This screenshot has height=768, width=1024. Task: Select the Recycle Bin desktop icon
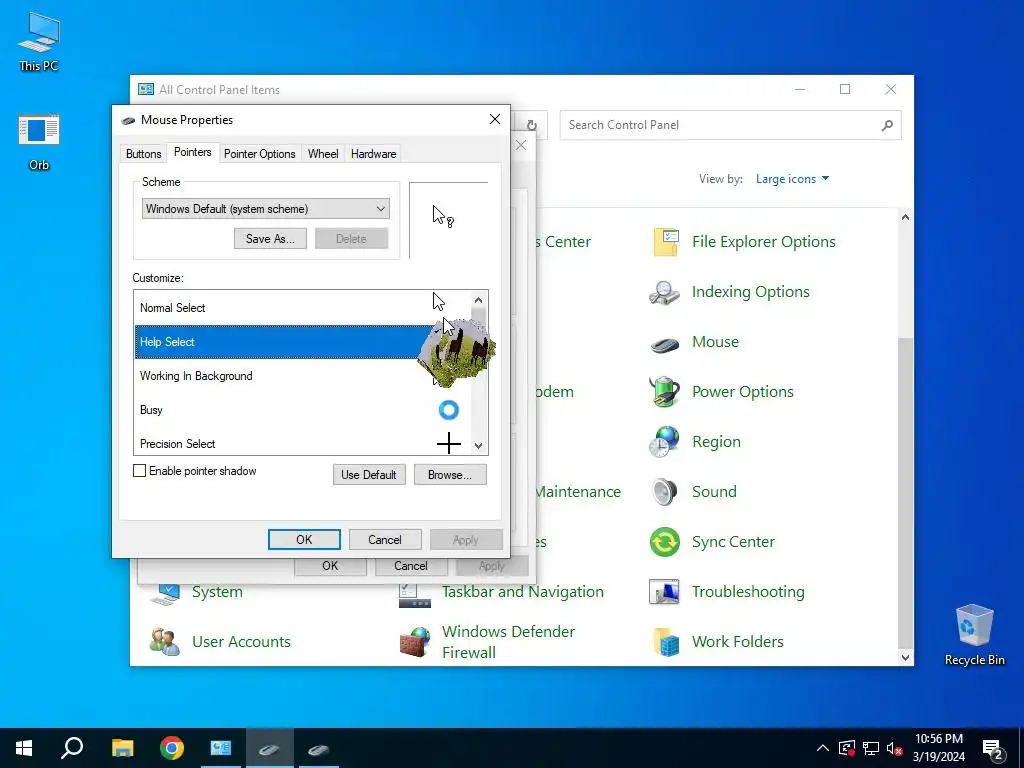pos(974,635)
